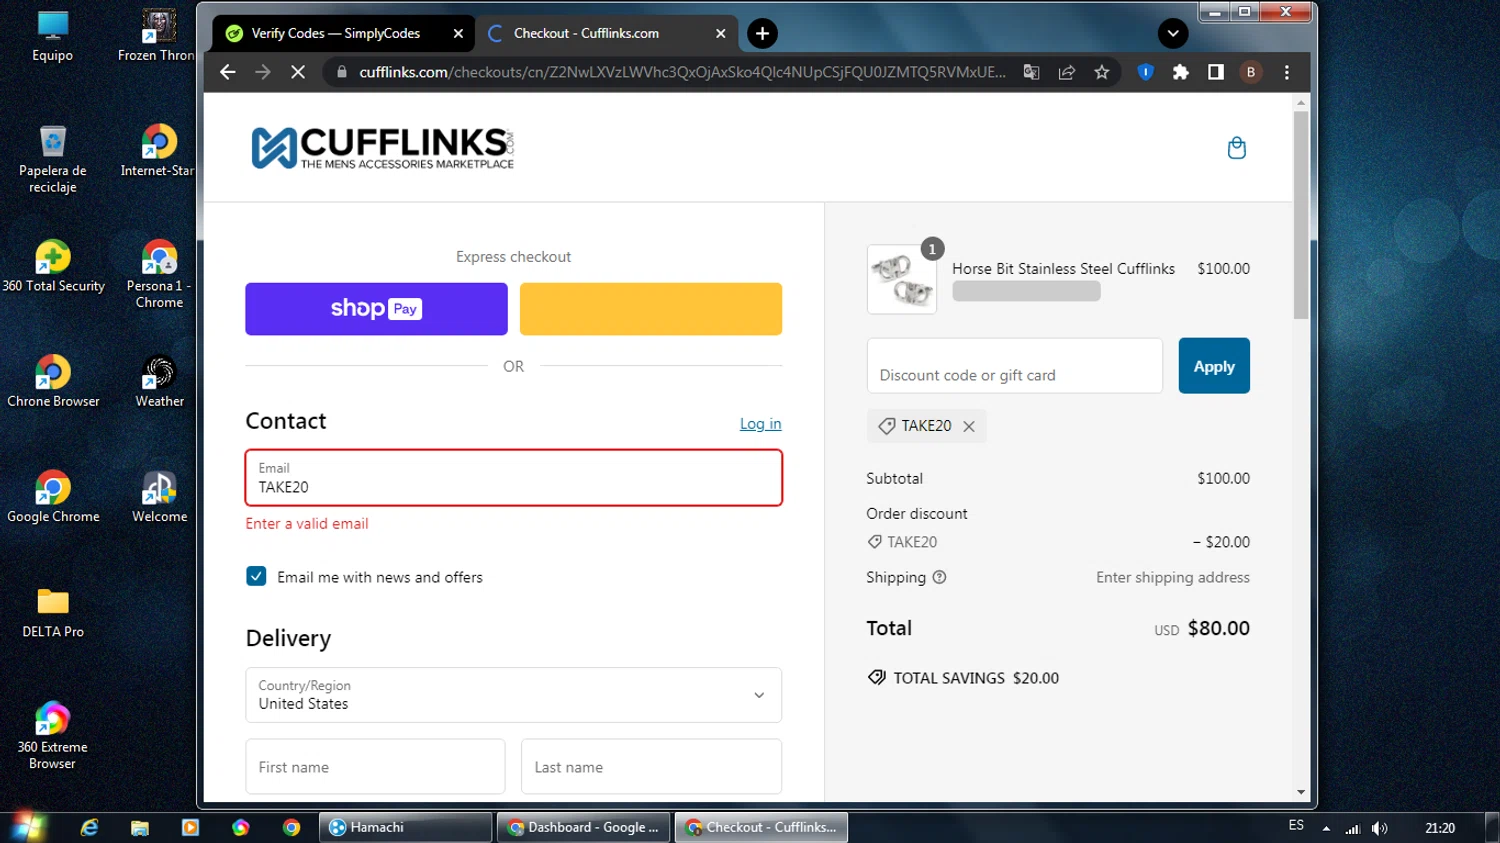Switch to Dashboard - Google taskbar window
This screenshot has height=843, width=1500.
point(583,827)
